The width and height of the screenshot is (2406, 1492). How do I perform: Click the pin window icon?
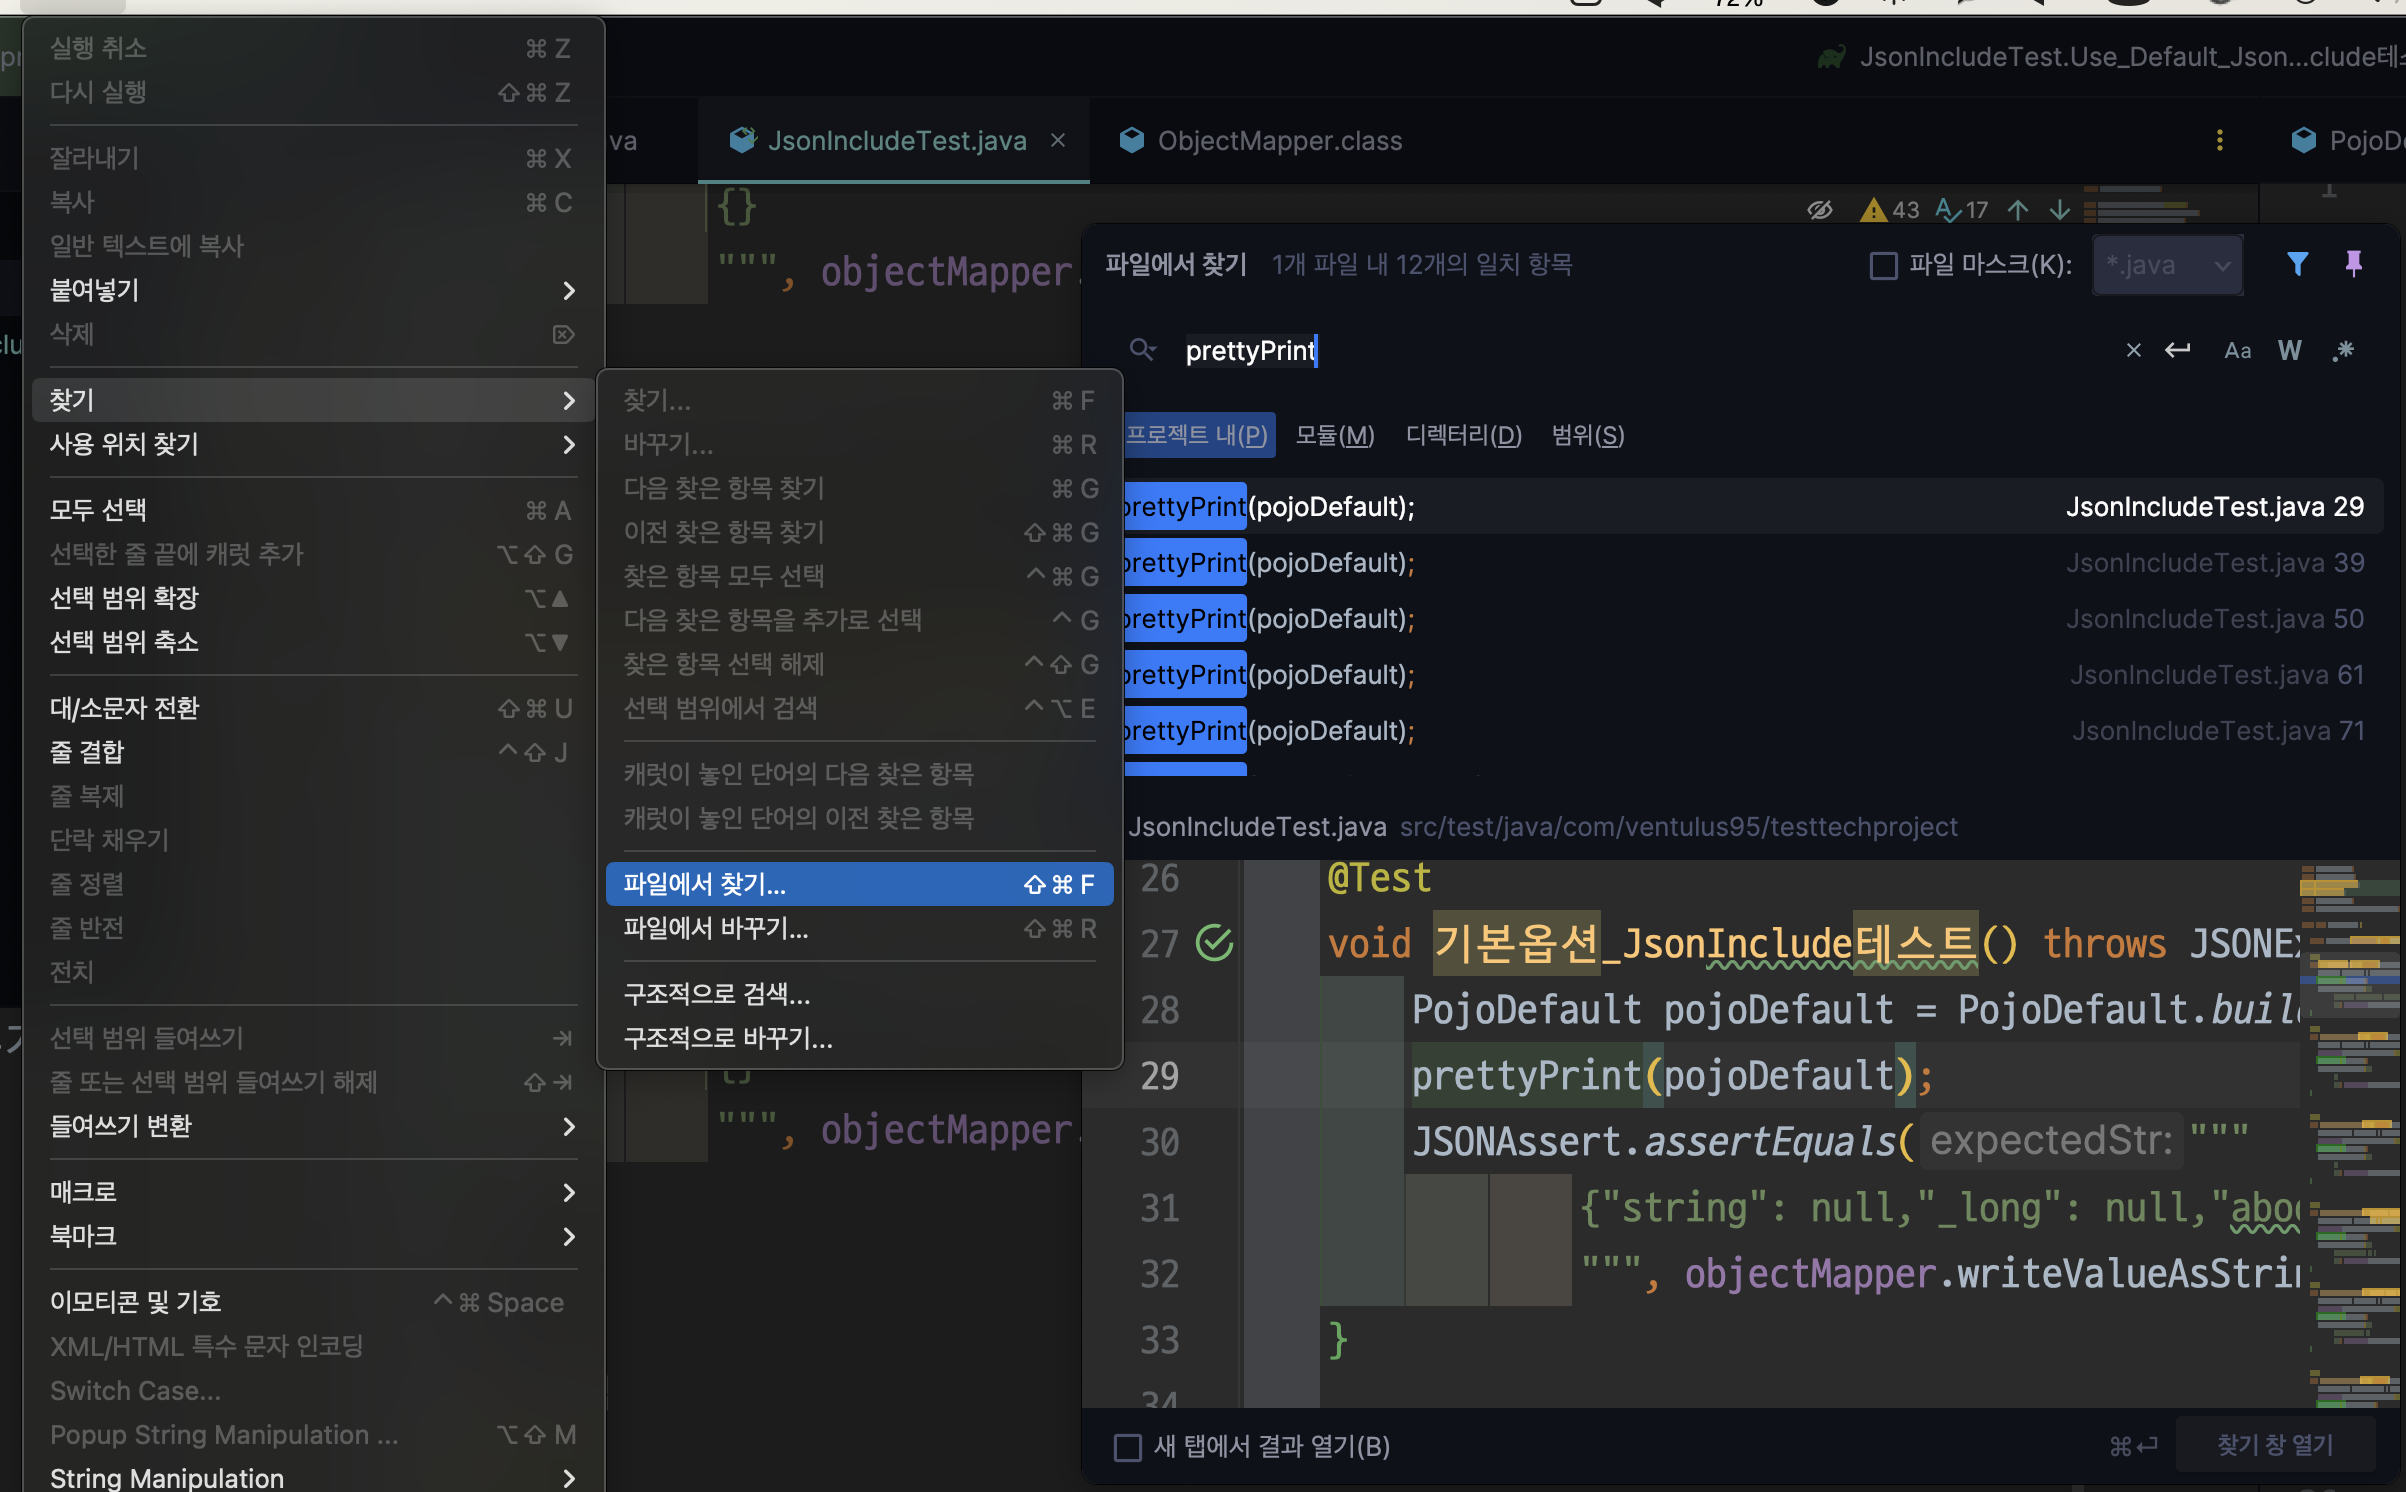click(2353, 264)
